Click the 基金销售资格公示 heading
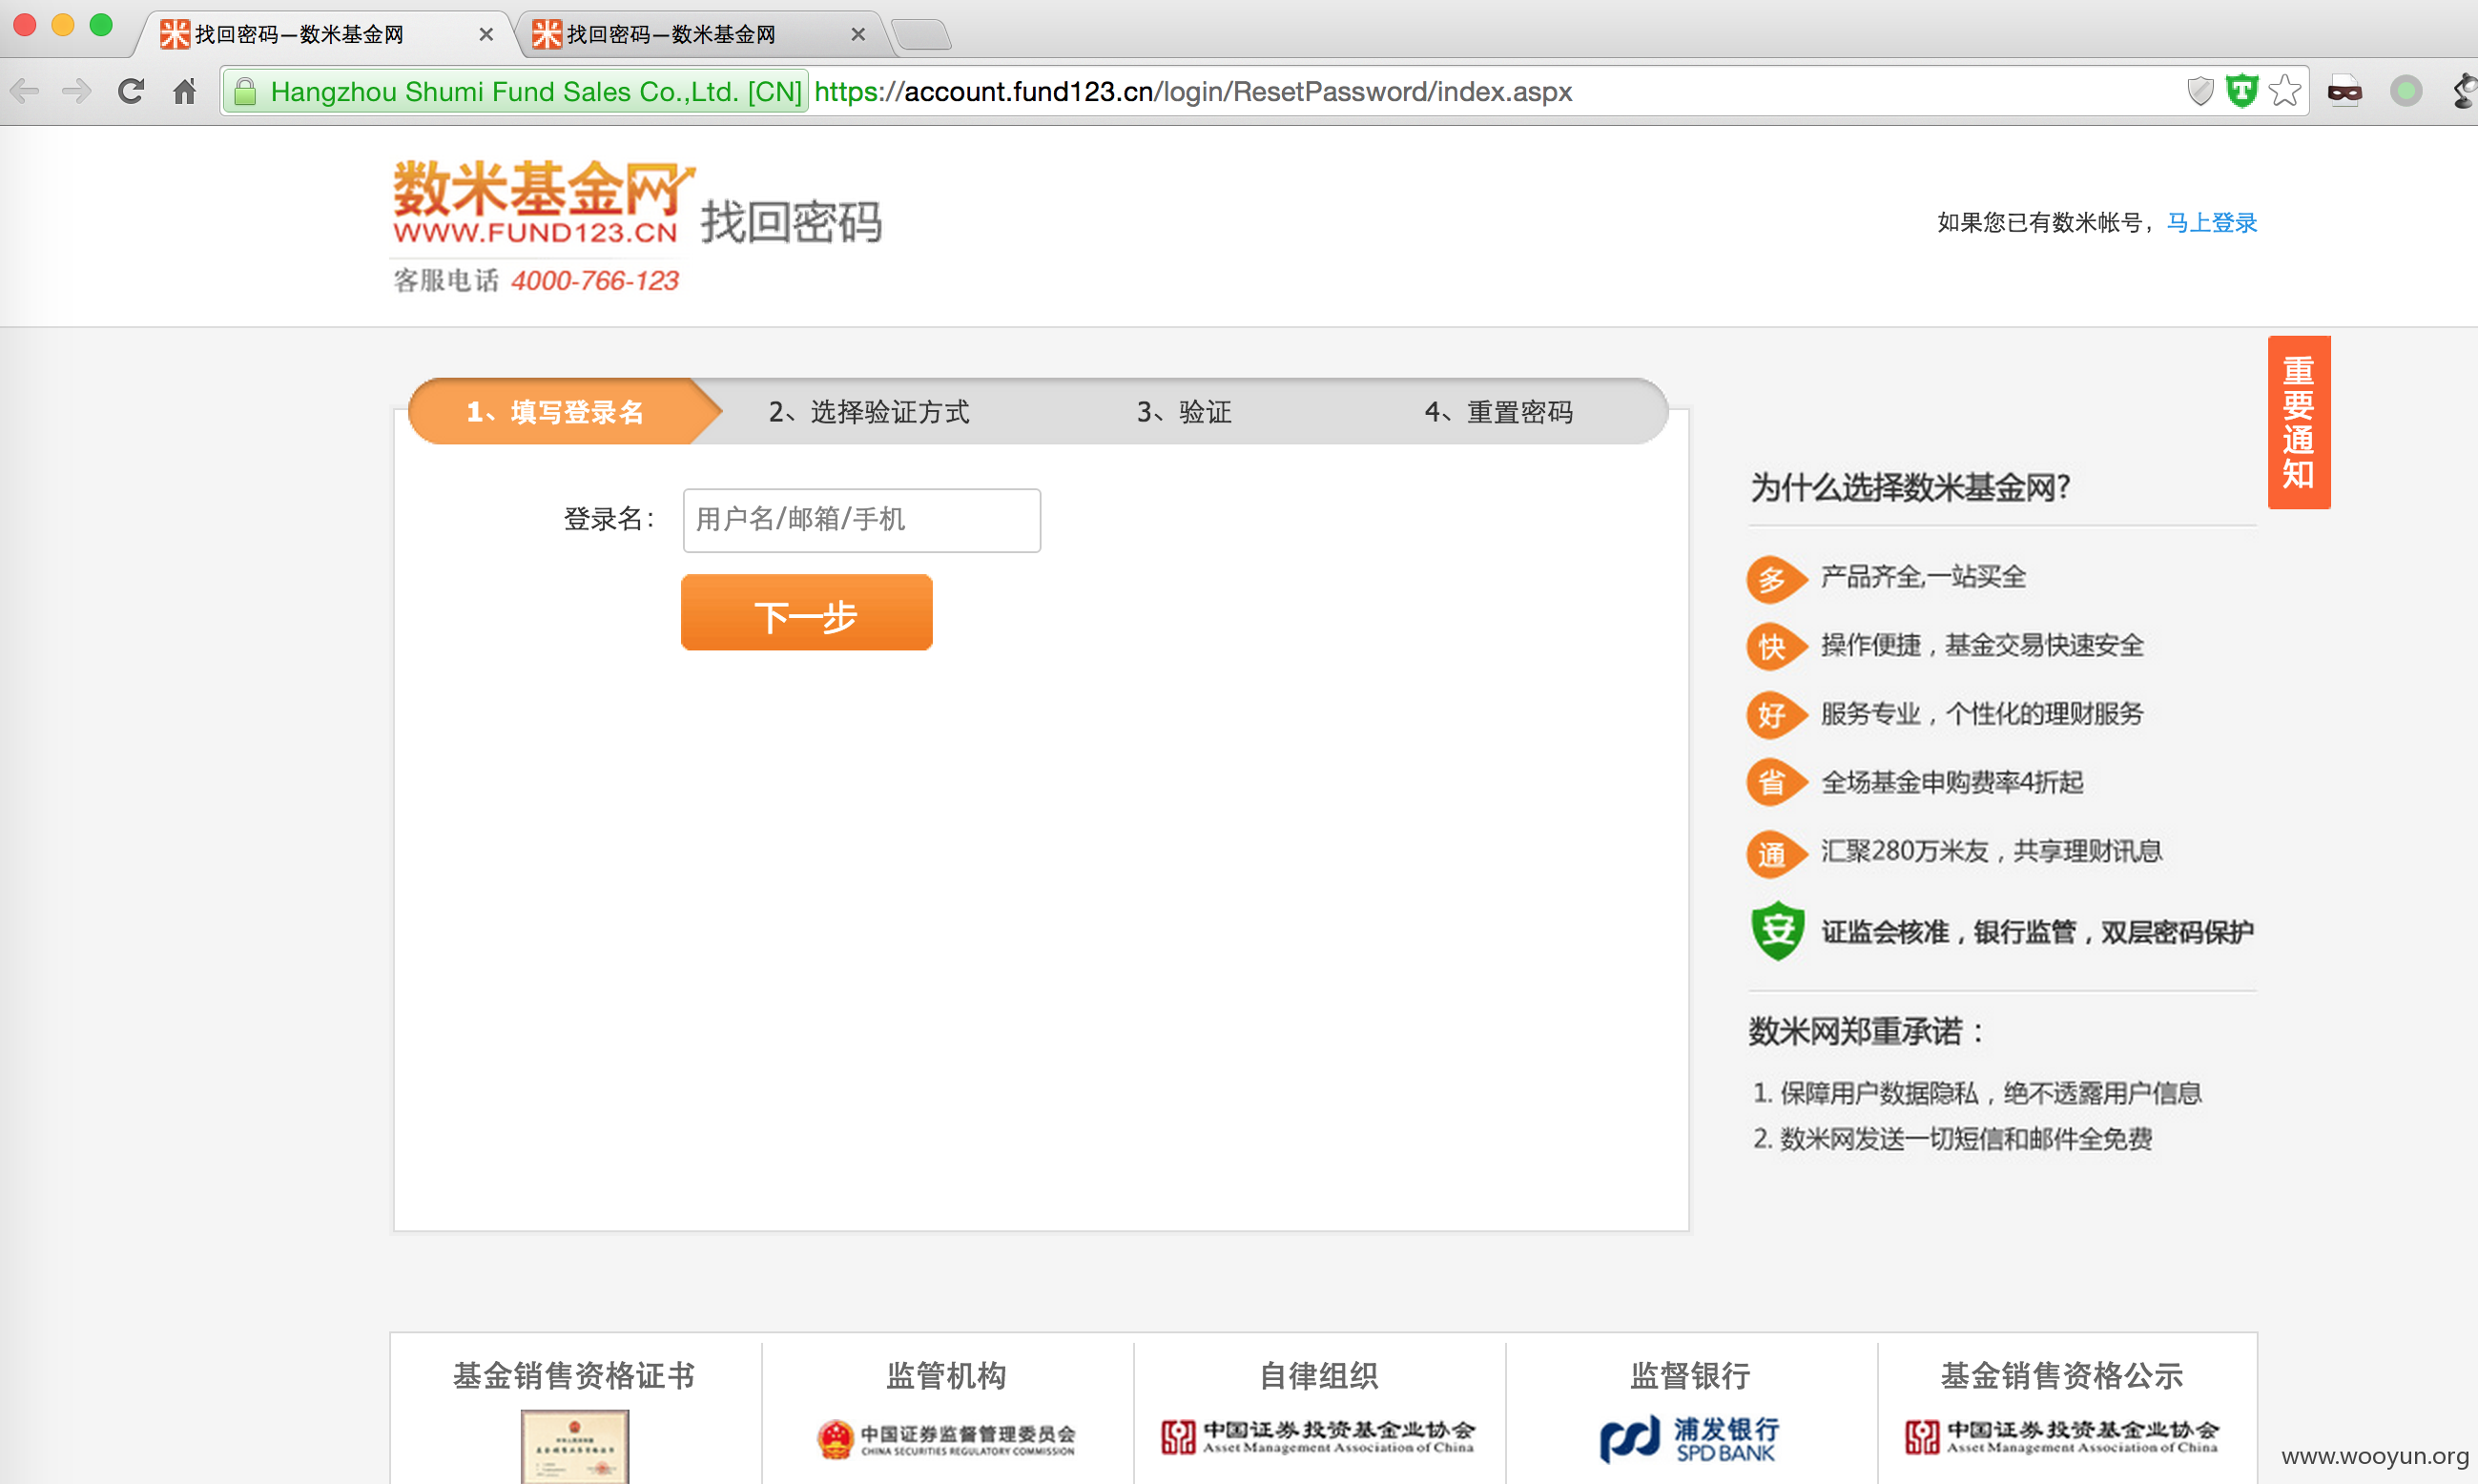 point(2062,1376)
